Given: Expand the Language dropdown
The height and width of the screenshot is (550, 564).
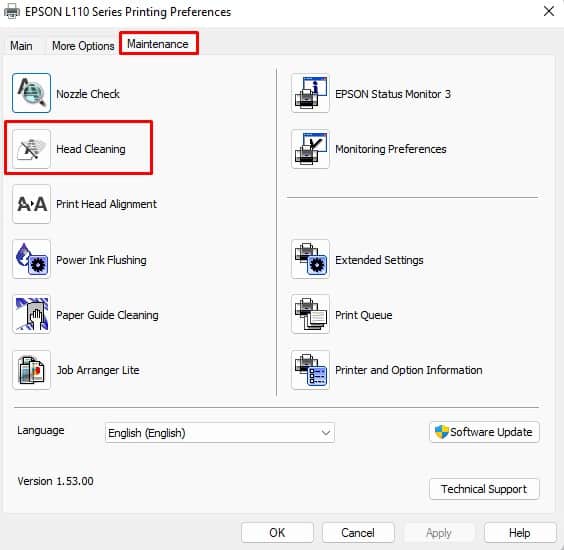Looking at the screenshot, I should click(x=220, y=433).
